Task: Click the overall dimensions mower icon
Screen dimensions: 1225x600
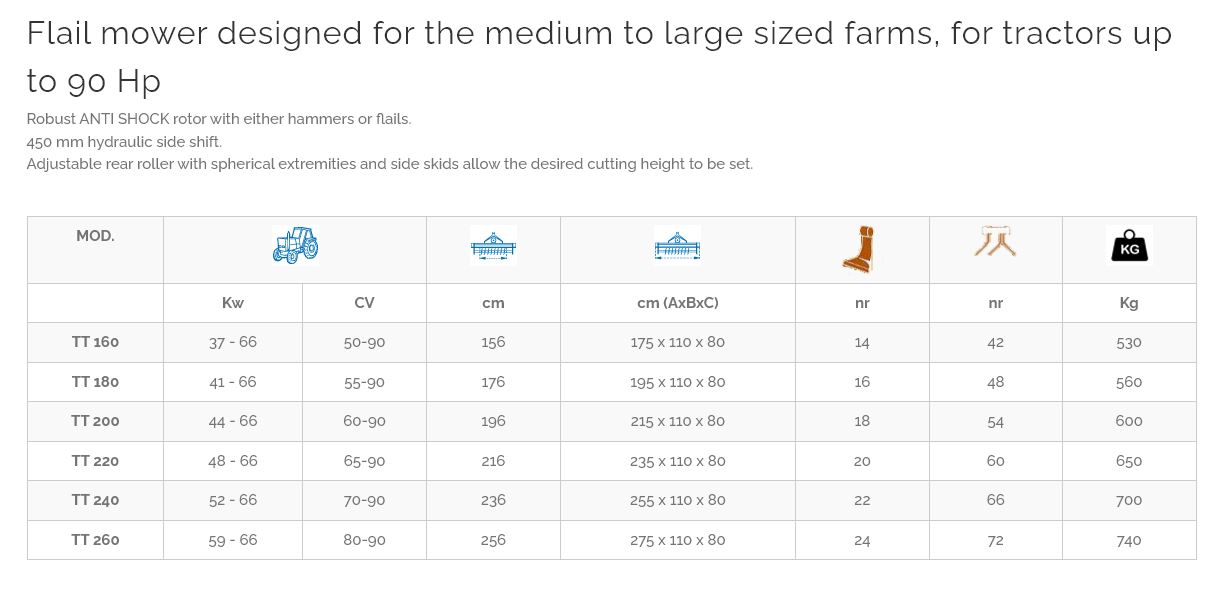Action: point(677,245)
